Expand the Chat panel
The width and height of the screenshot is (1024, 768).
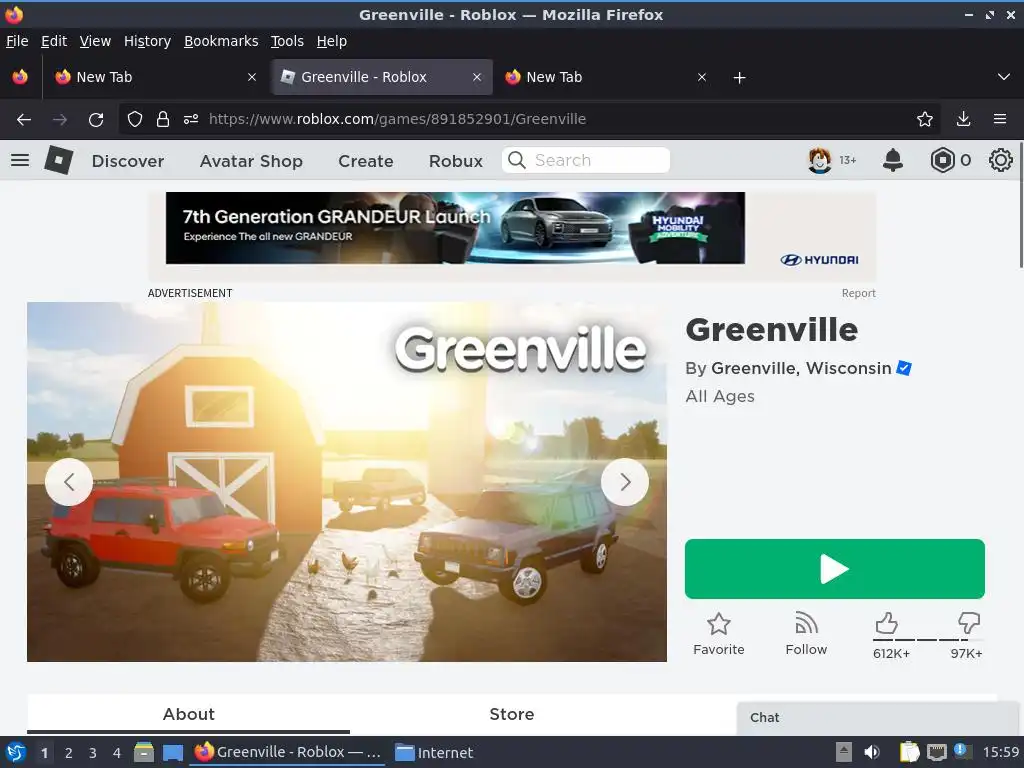coord(878,718)
